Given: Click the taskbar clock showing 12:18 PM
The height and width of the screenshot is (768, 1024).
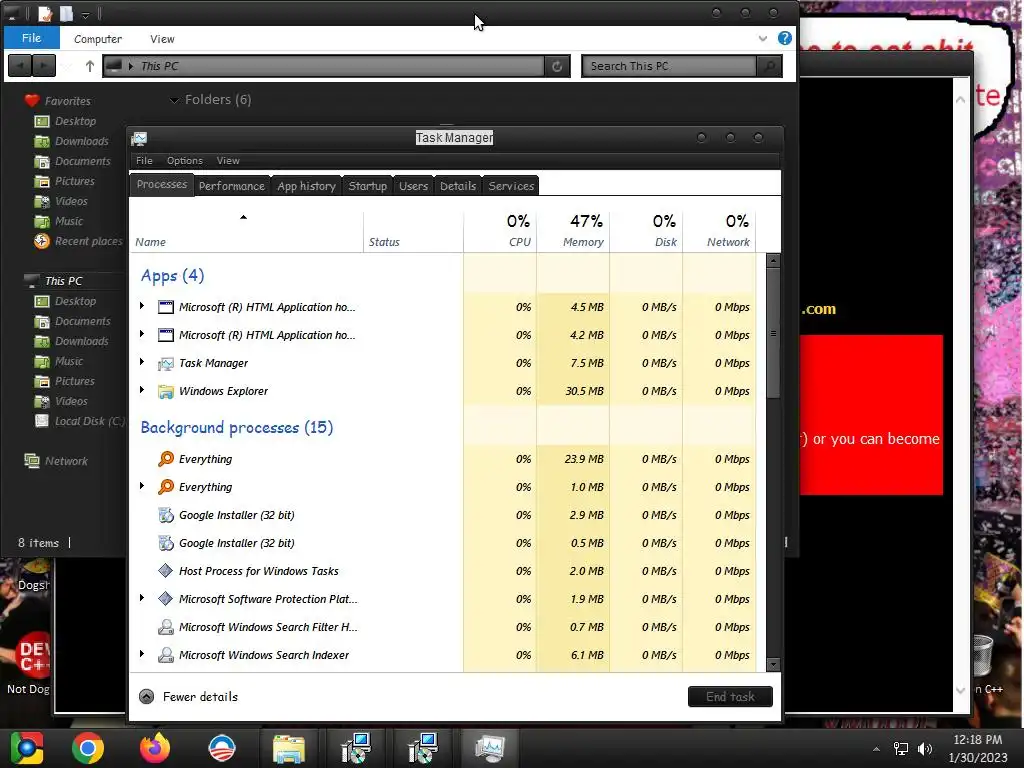Looking at the screenshot, I should tap(978, 748).
